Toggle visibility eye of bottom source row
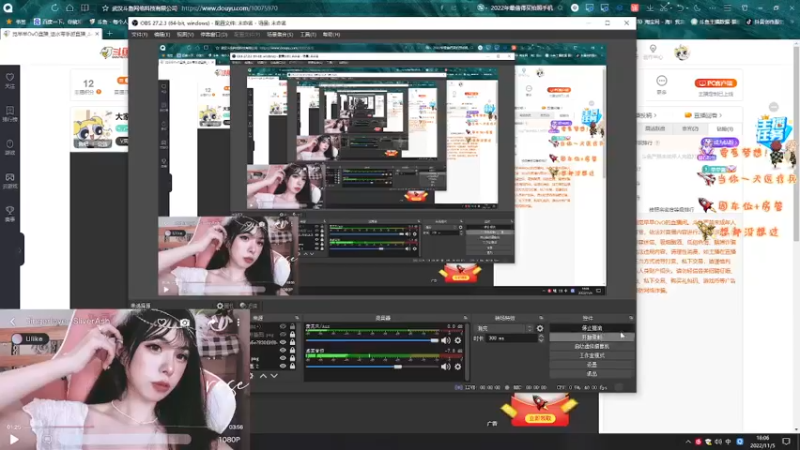The height and width of the screenshot is (450, 800). tap(283, 366)
